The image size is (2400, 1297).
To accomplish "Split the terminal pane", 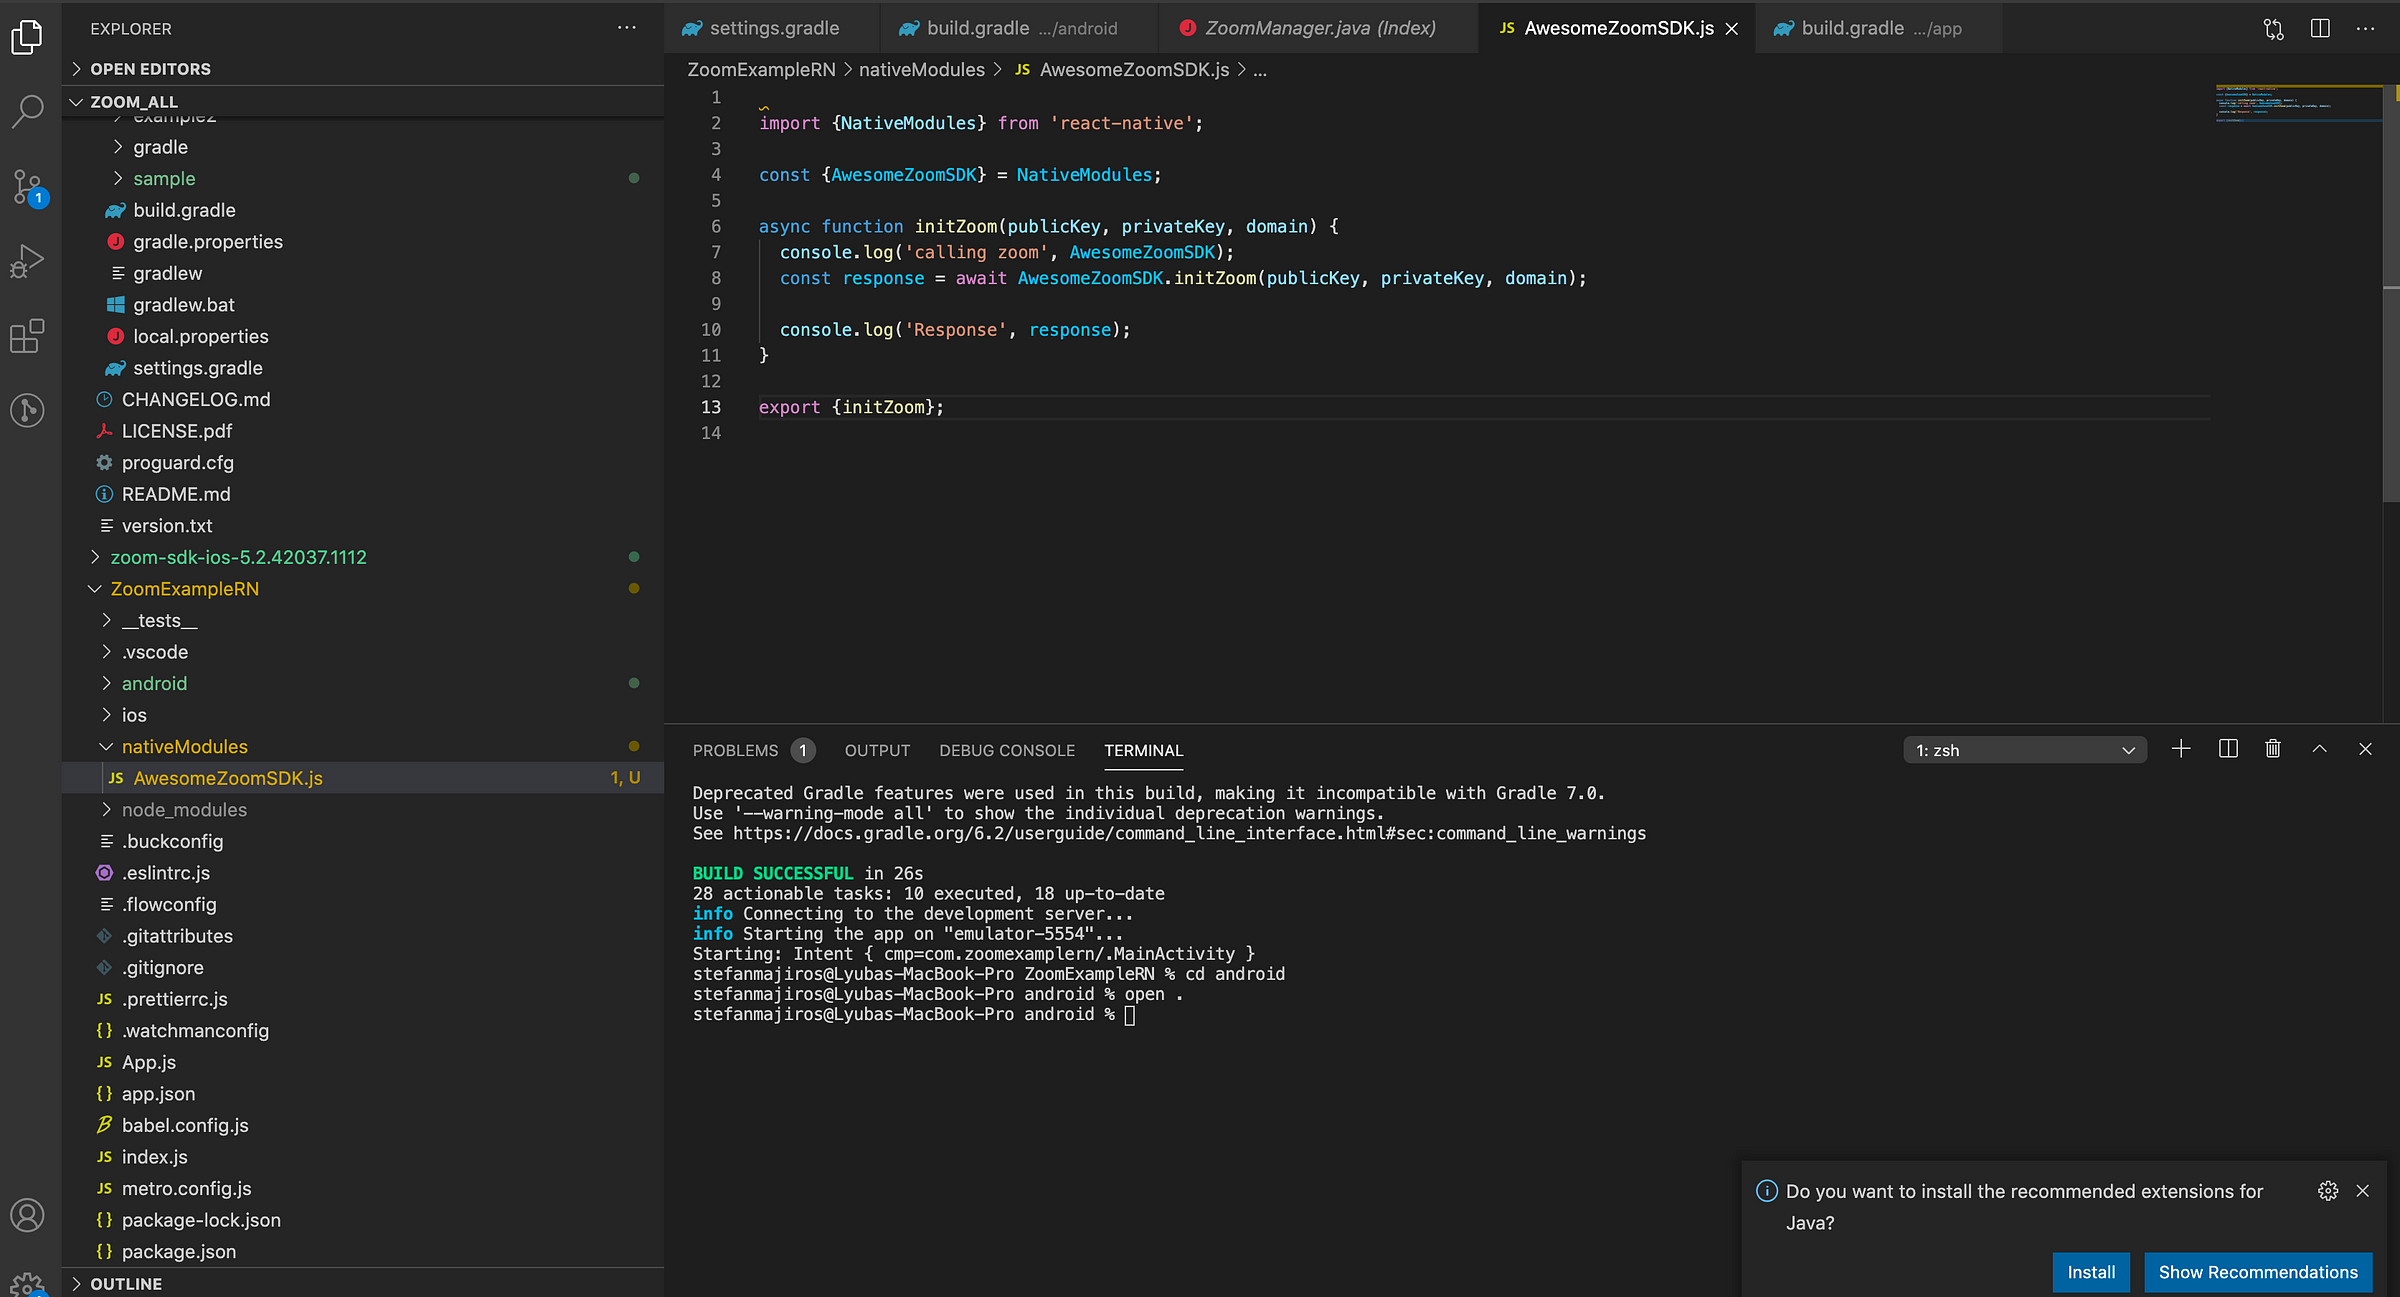I will pyautogui.click(x=2228, y=749).
